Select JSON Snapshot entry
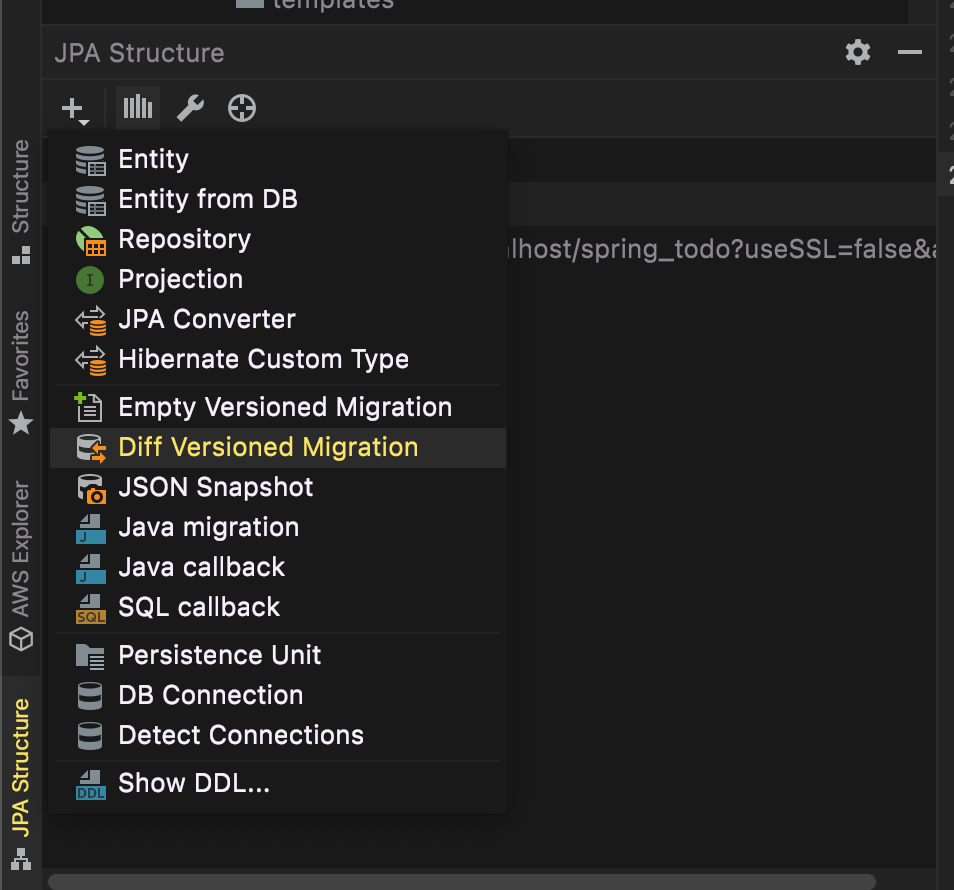 coord(277,488)
